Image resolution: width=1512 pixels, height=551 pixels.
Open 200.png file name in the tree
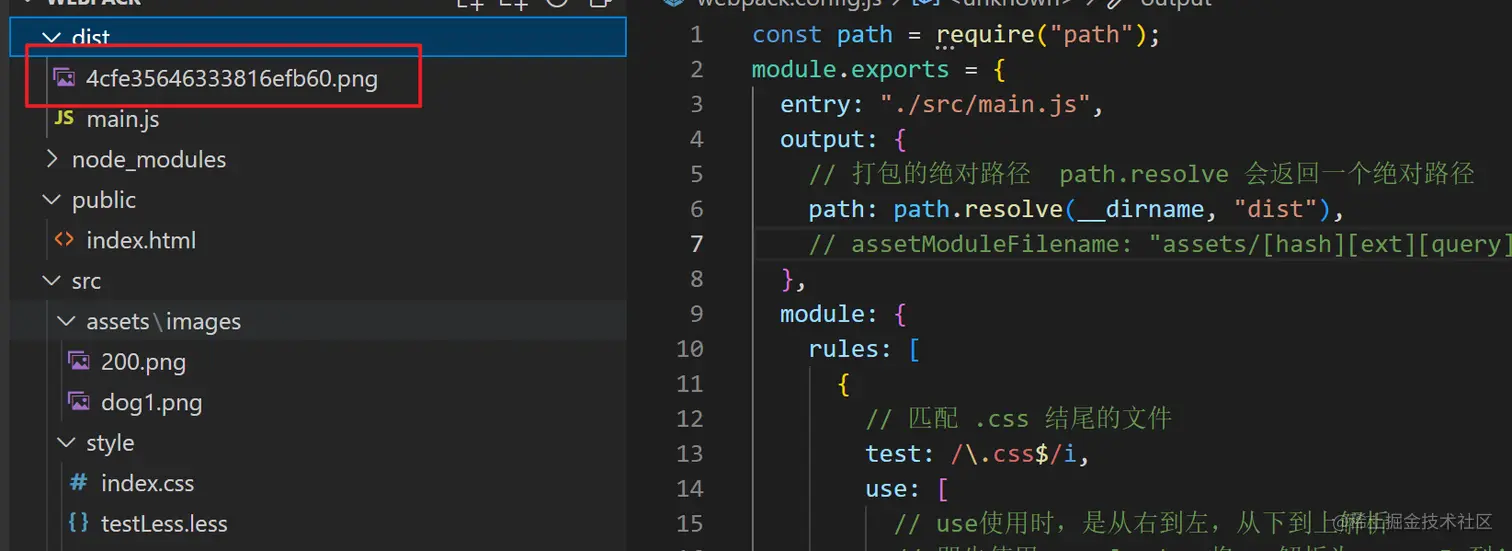[143, 362]
